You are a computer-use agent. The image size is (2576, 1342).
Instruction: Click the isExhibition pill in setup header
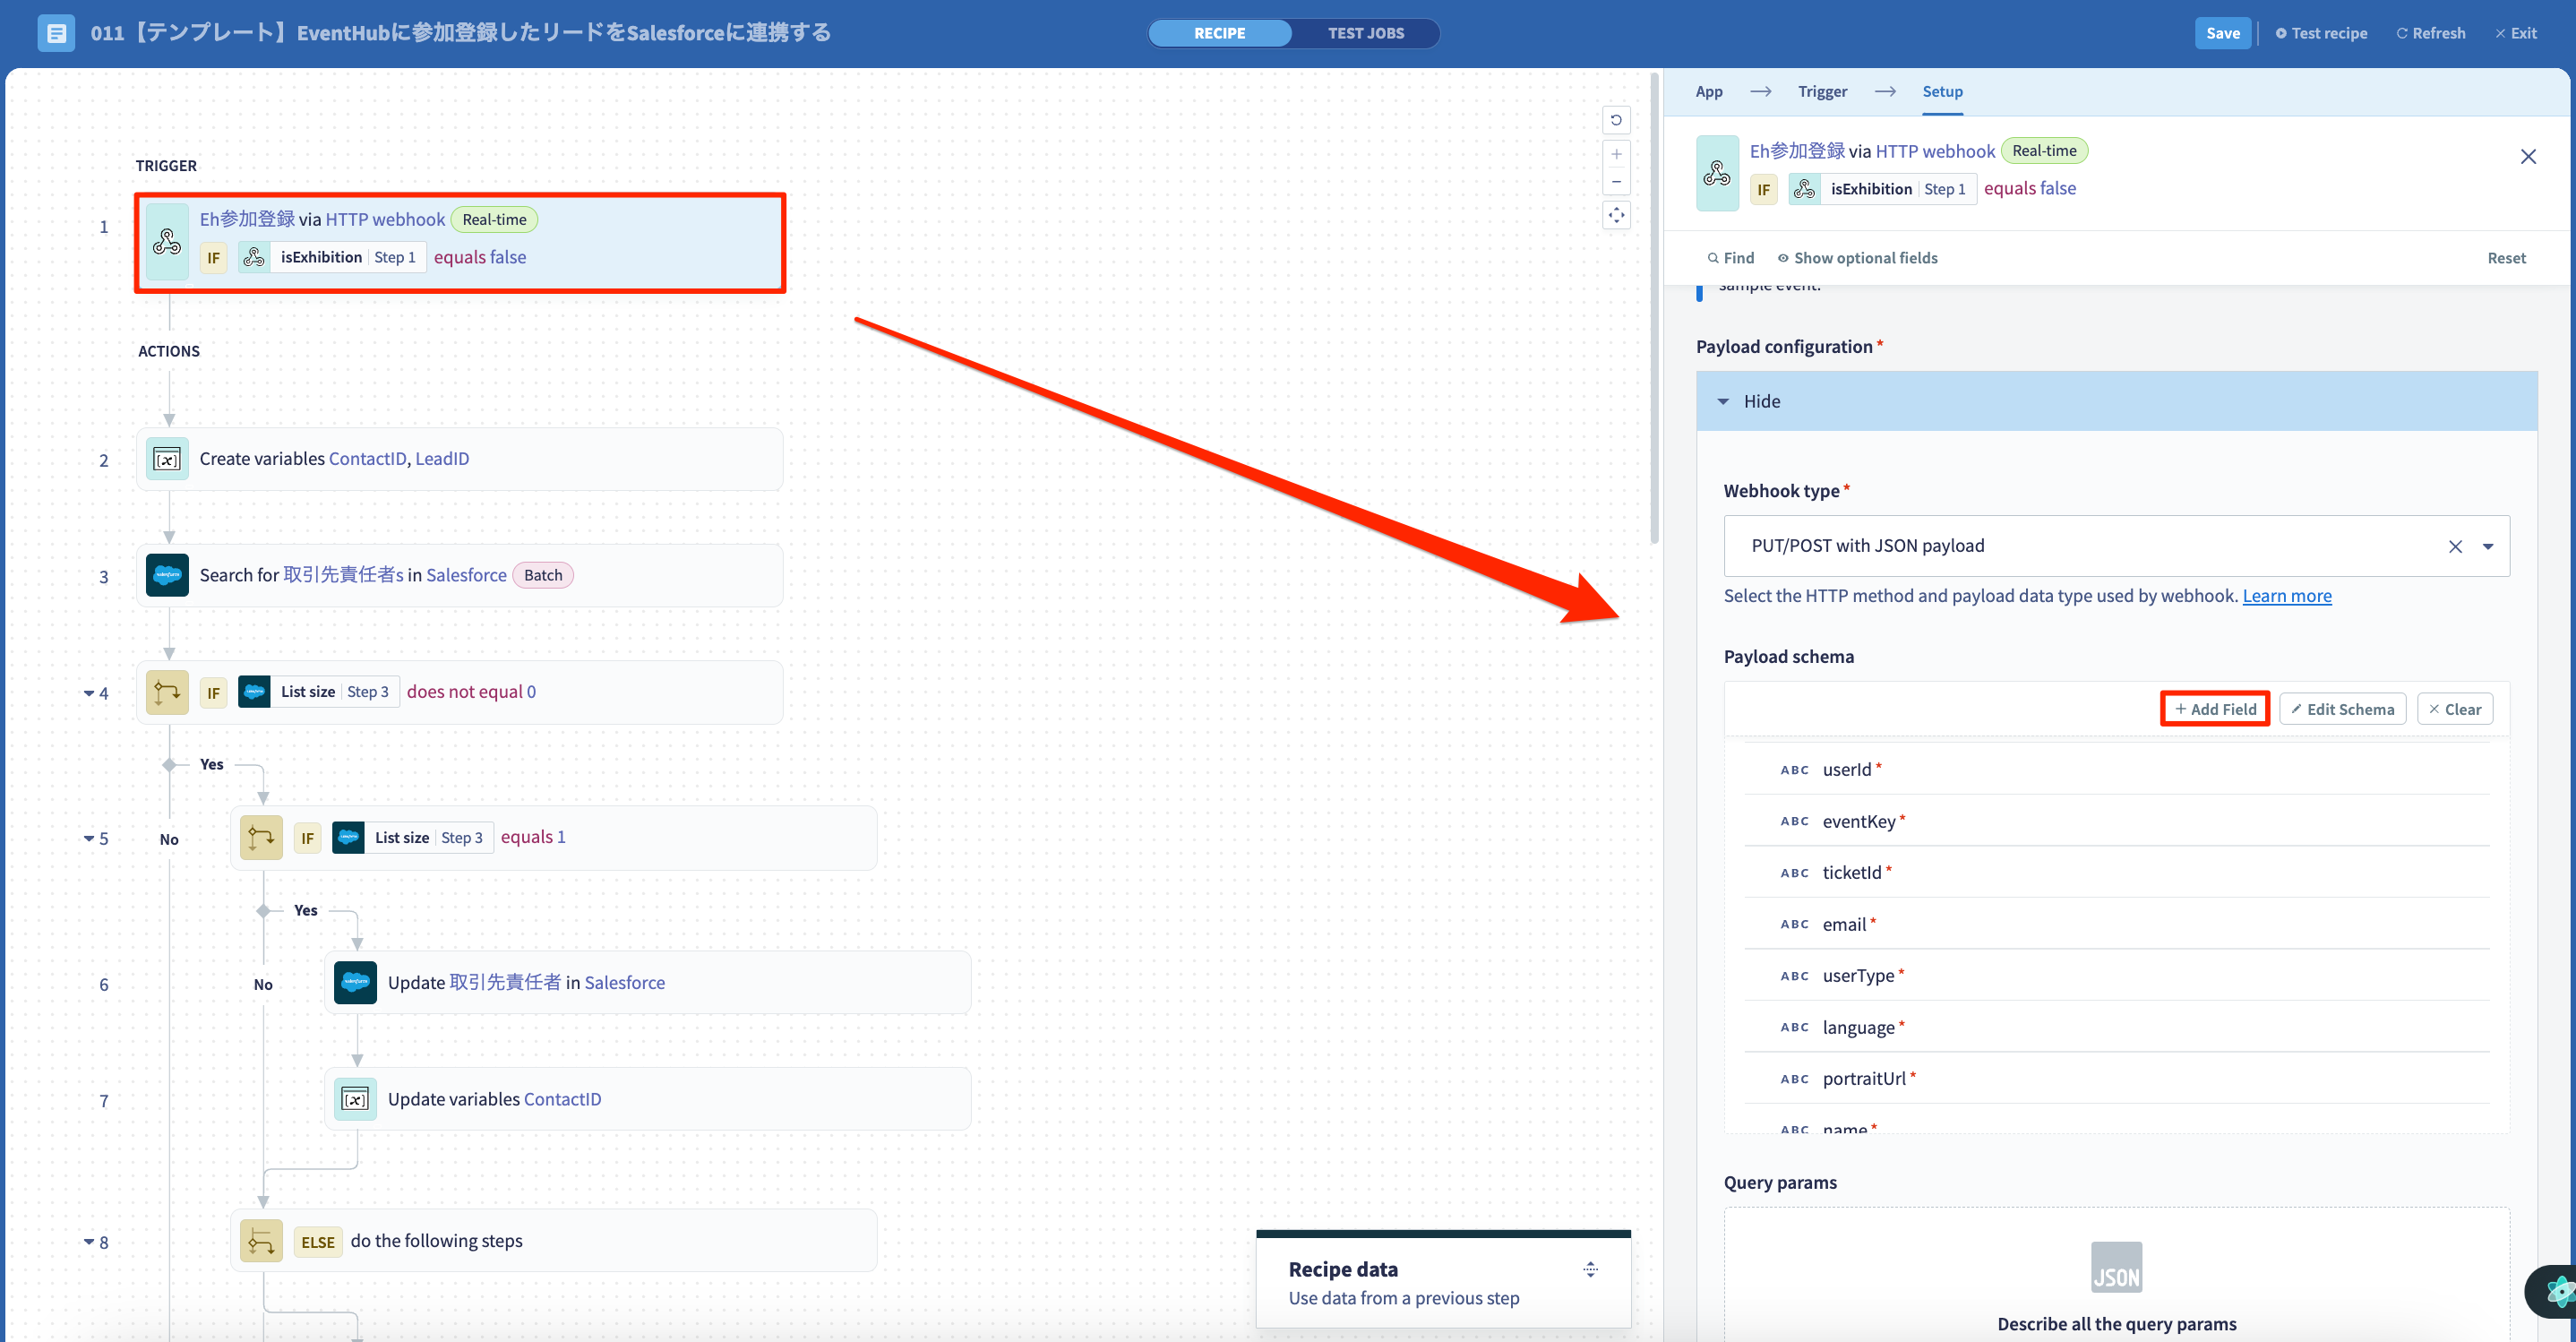click(x=1882, y=189)
